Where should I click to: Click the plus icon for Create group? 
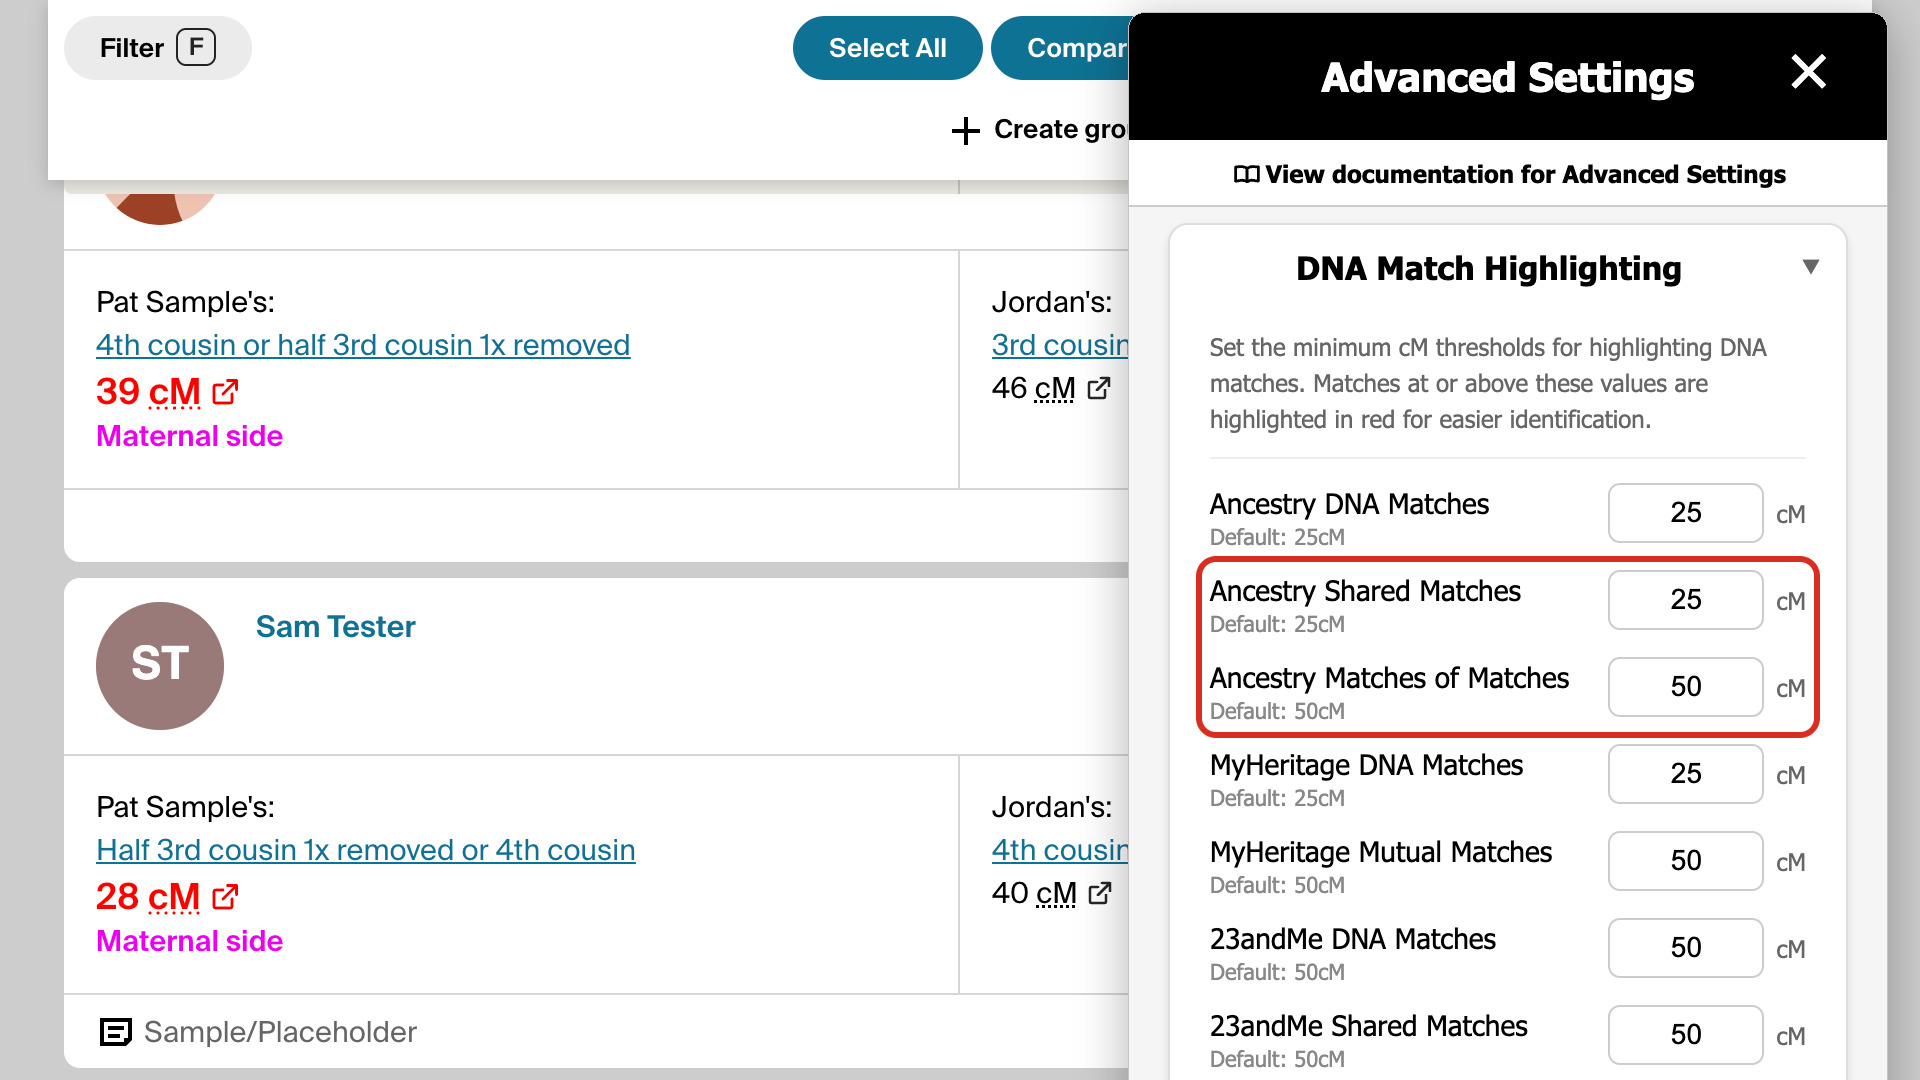[965, 131]
